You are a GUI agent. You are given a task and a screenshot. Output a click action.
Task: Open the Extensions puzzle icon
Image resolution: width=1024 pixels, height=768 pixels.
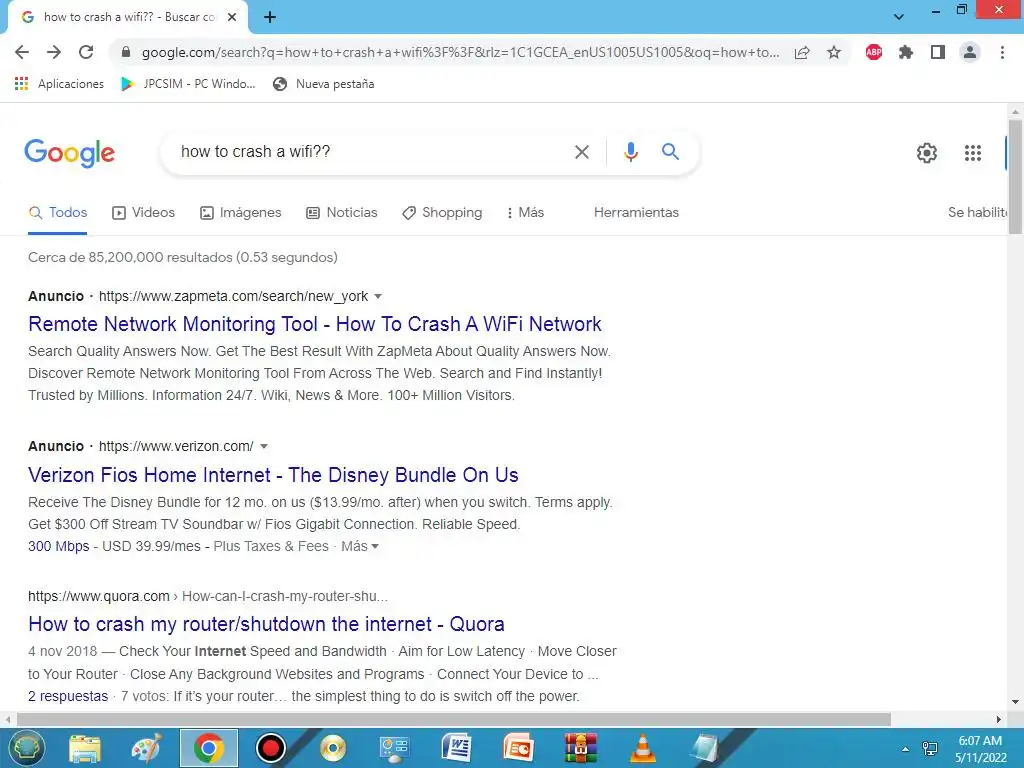click(906, 52)
